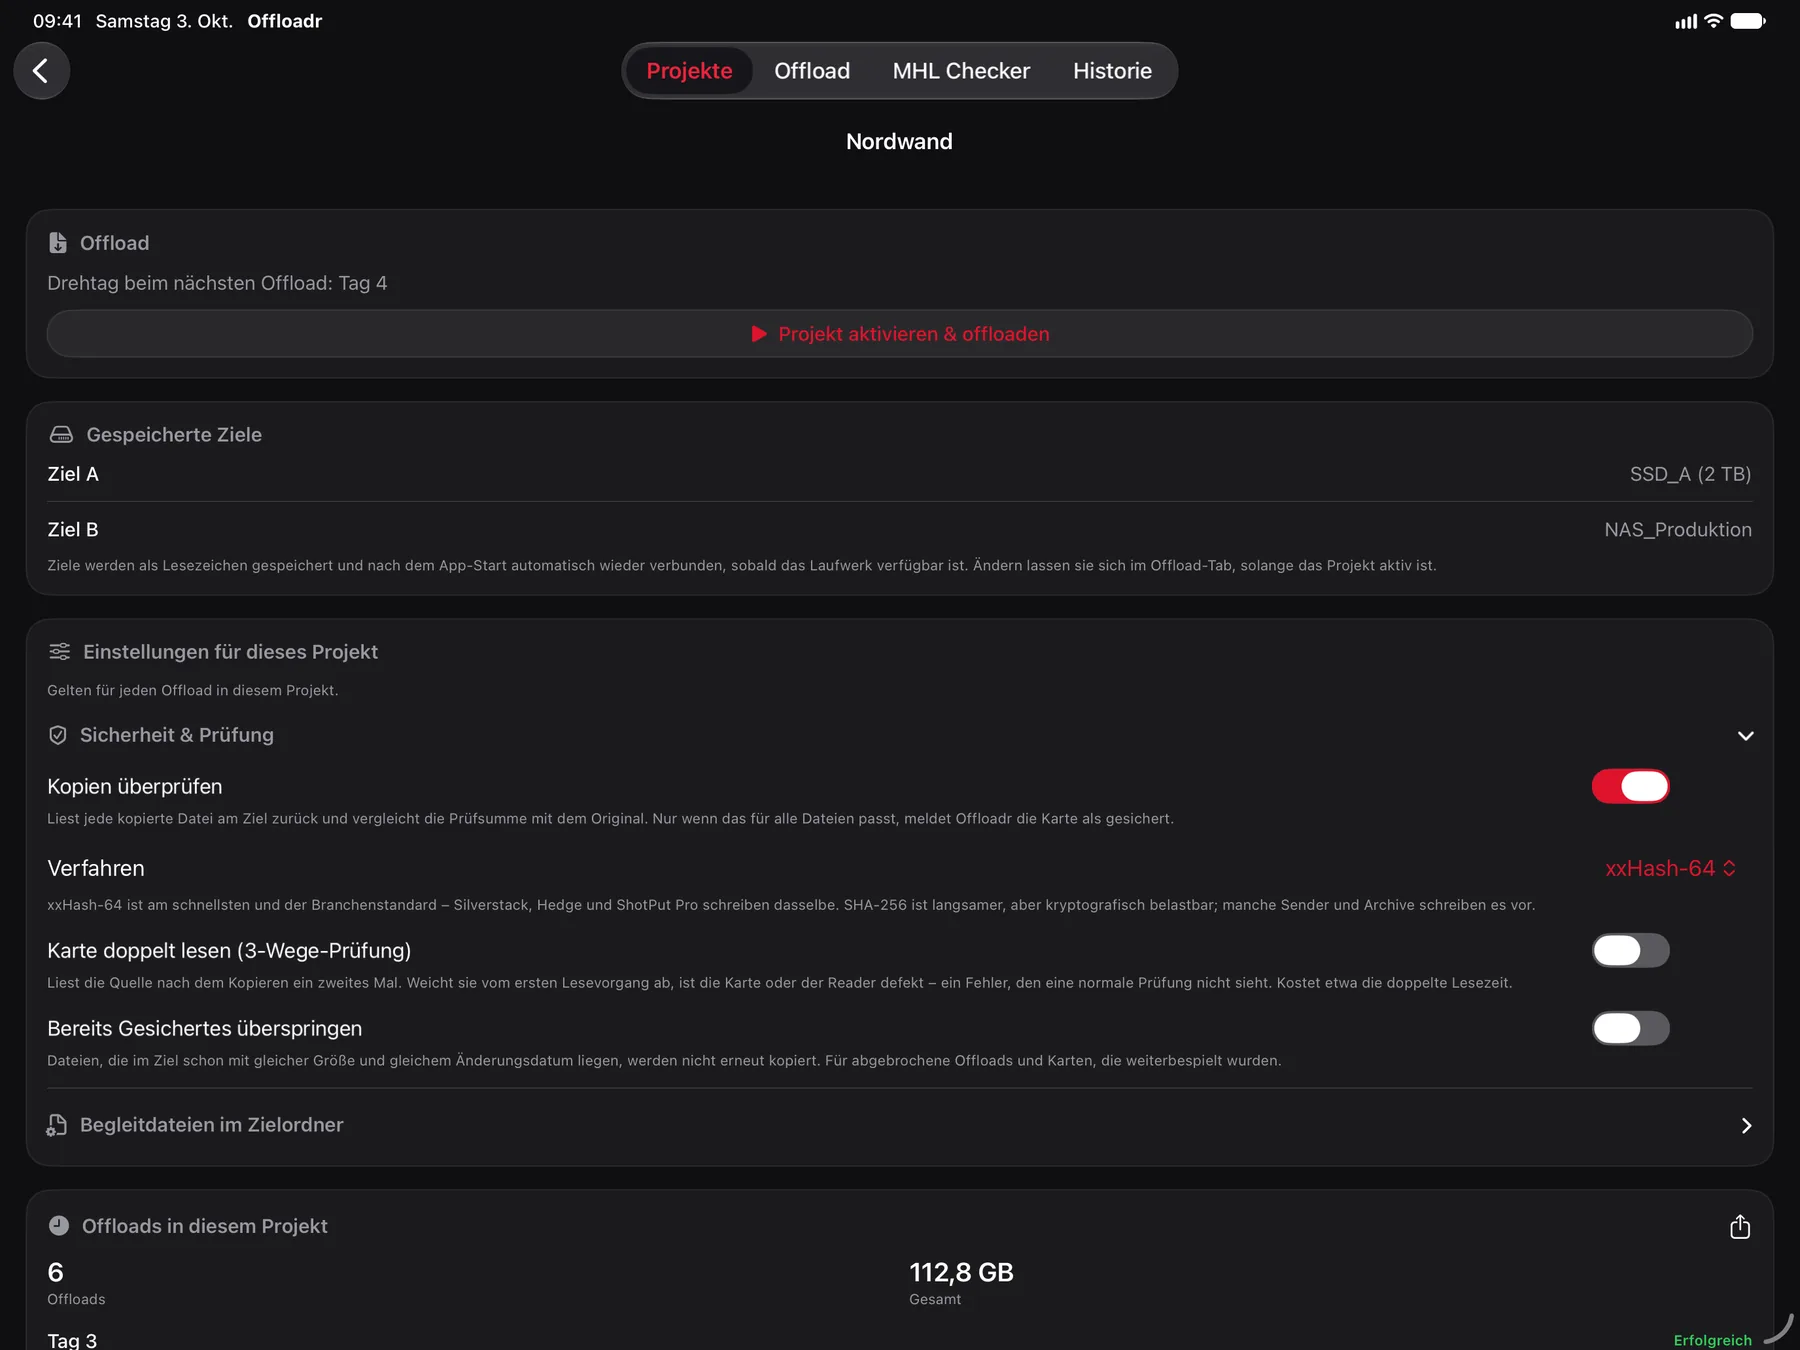
Task: Start Projekt aktivieren & offloaden
Action: tap(900, 334)
